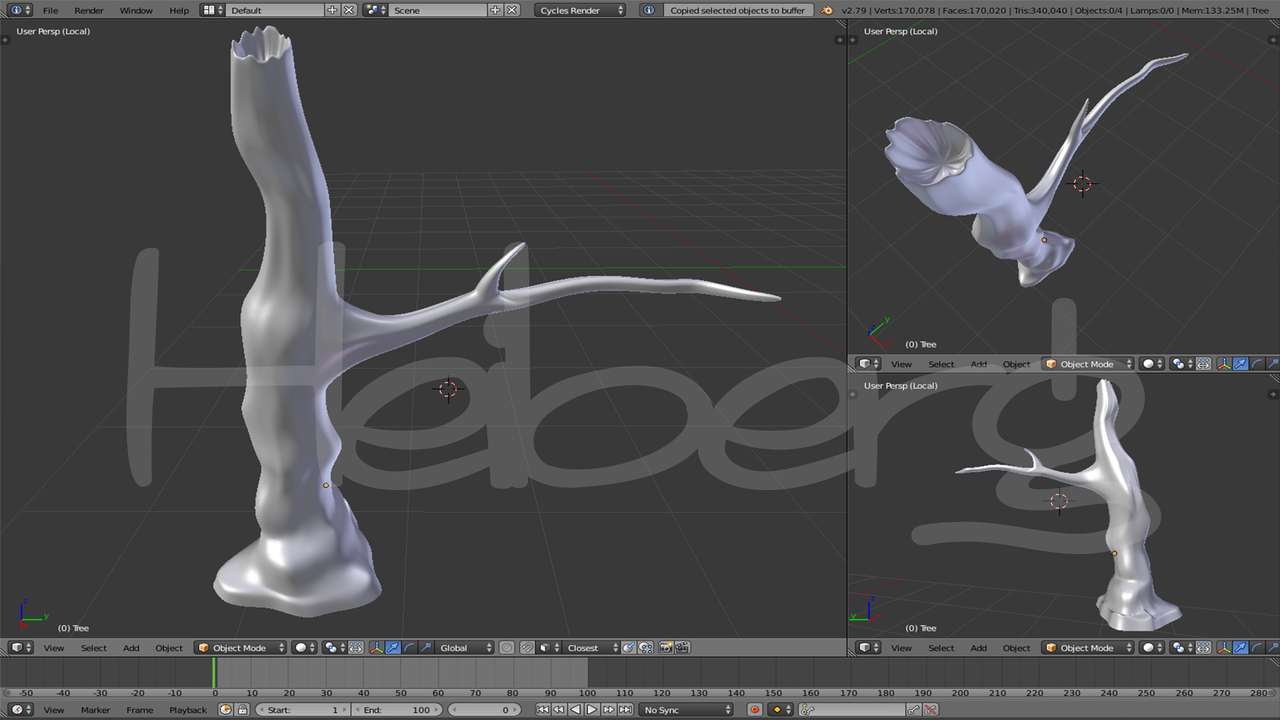Toggle align rotation with snapping target
This screenshot has height=720, width=1280.
629,648
